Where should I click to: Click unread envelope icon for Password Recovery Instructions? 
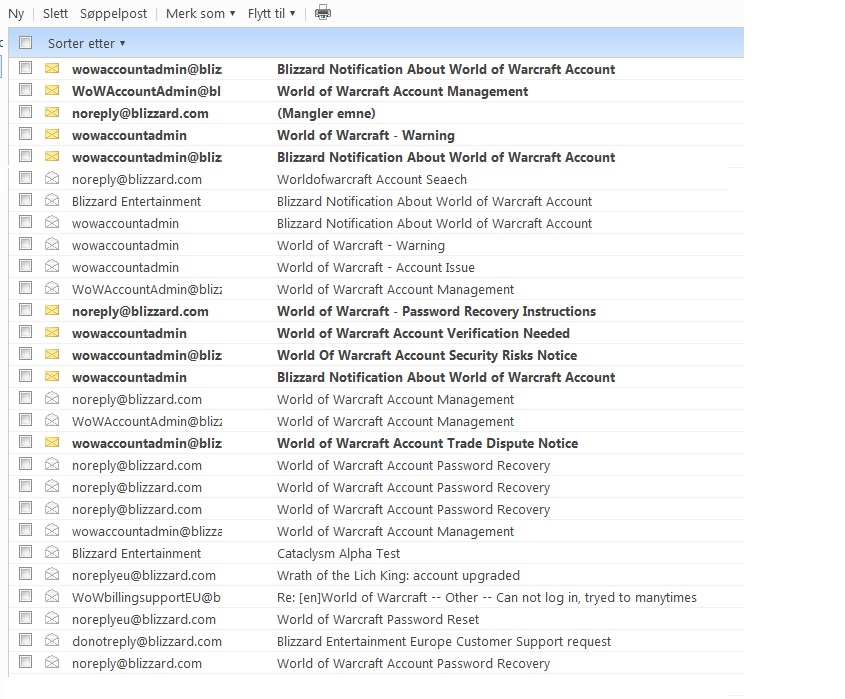pos(52,310)
